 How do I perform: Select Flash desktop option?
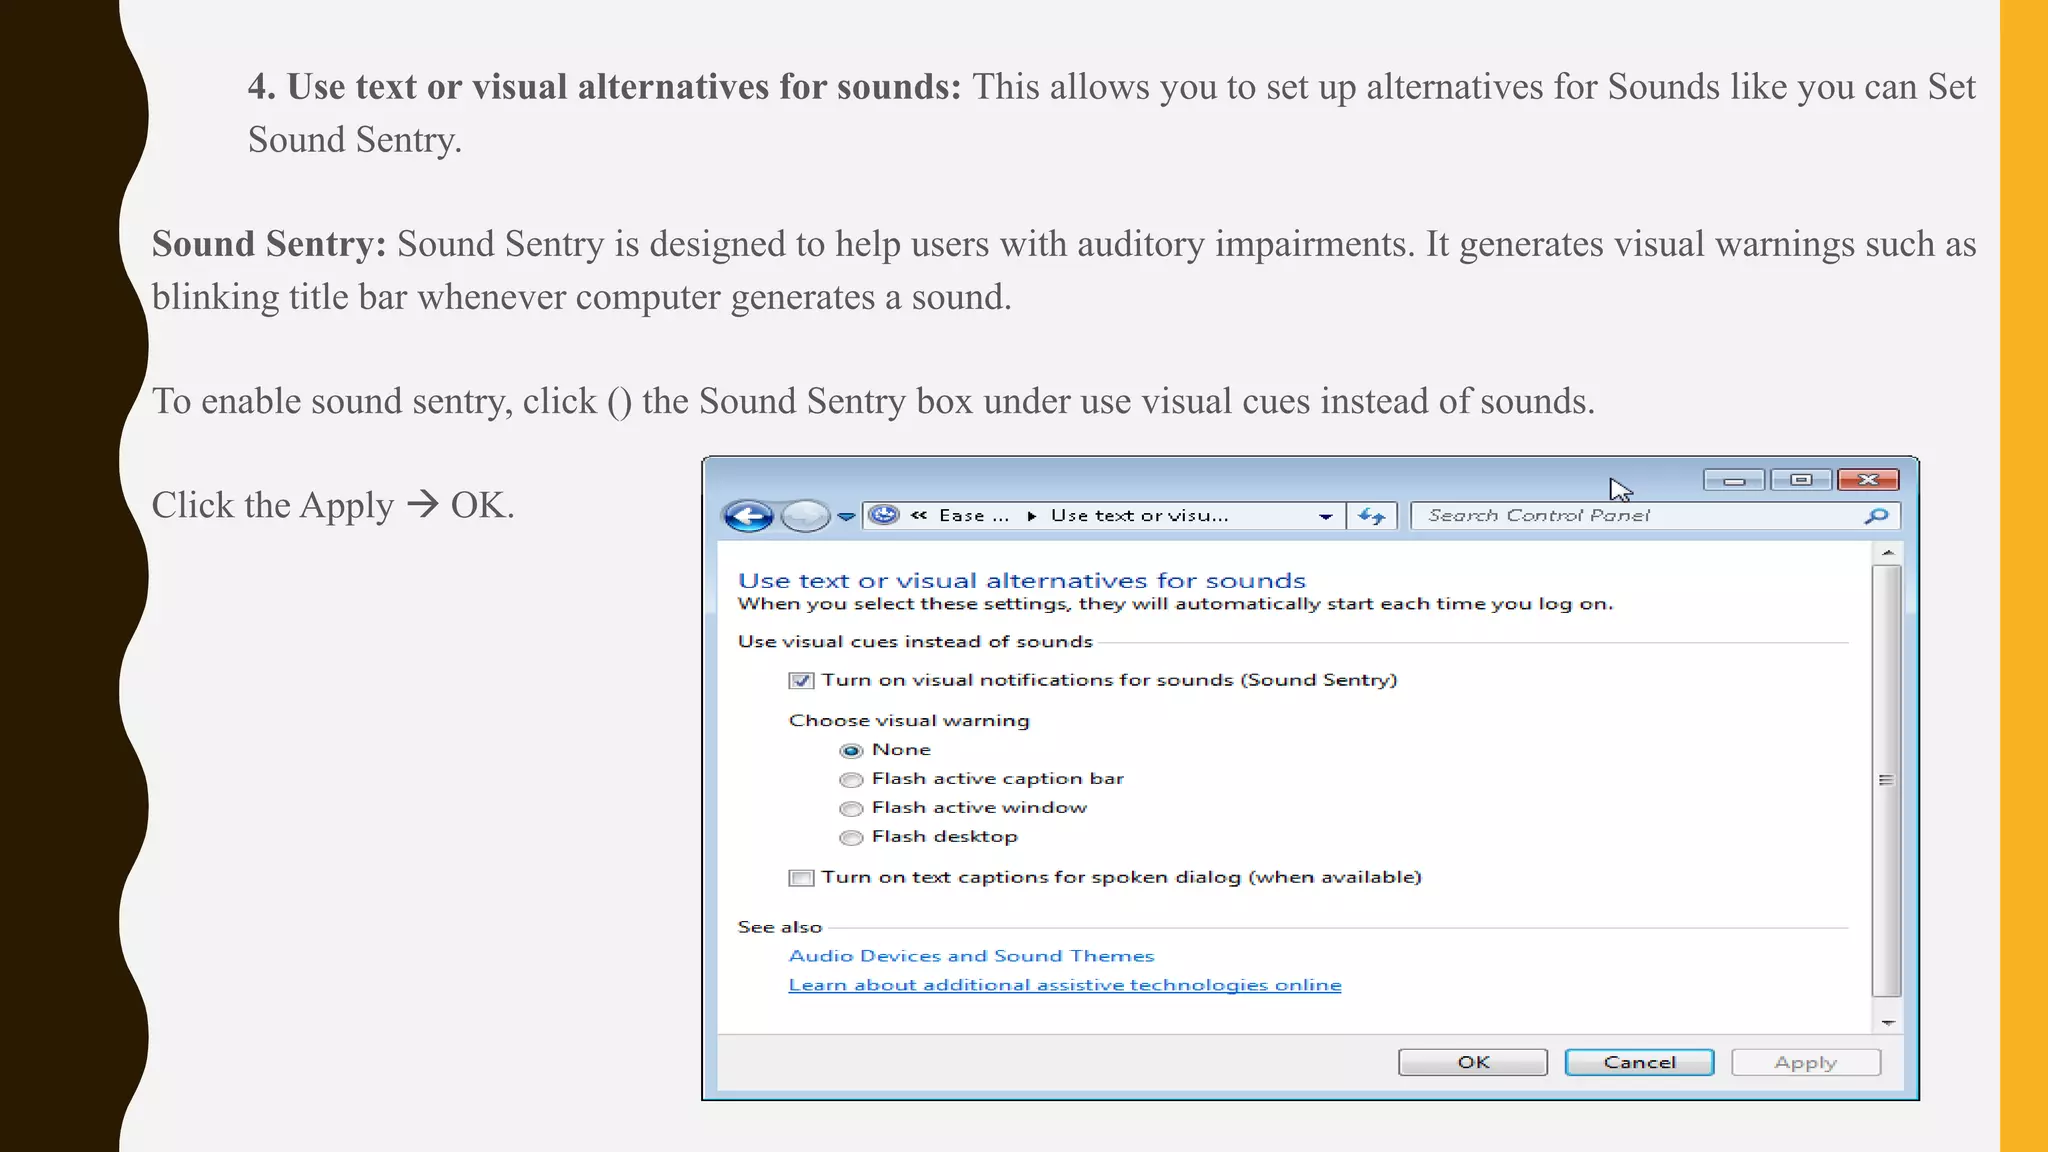coord(851,837)
